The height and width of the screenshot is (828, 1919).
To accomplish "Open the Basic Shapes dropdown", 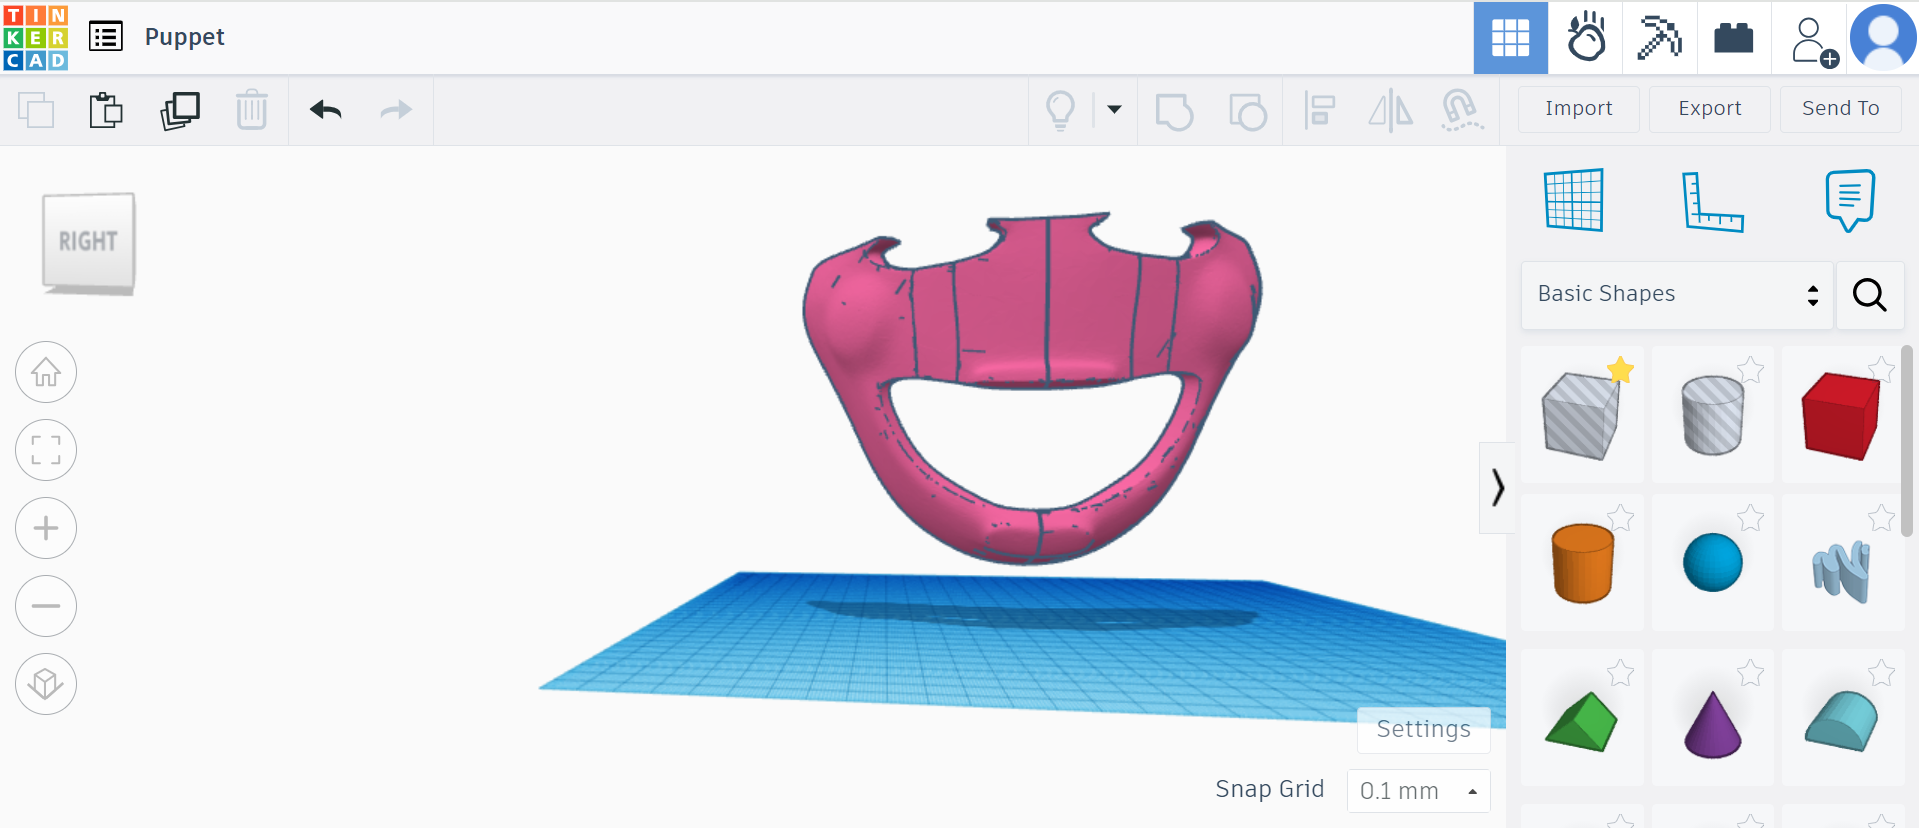I will (x=1676, y=294).
